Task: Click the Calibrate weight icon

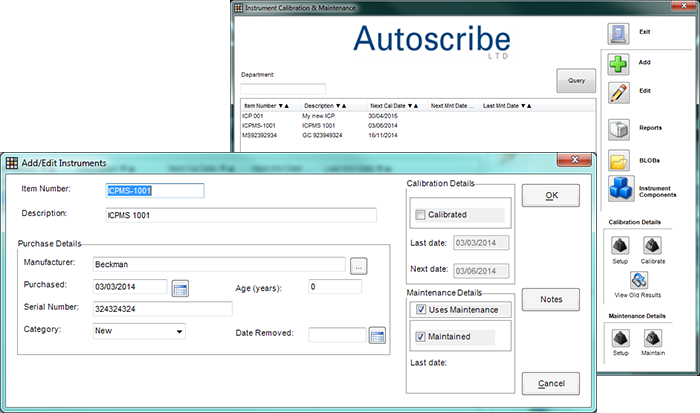Action: [652, 245]
